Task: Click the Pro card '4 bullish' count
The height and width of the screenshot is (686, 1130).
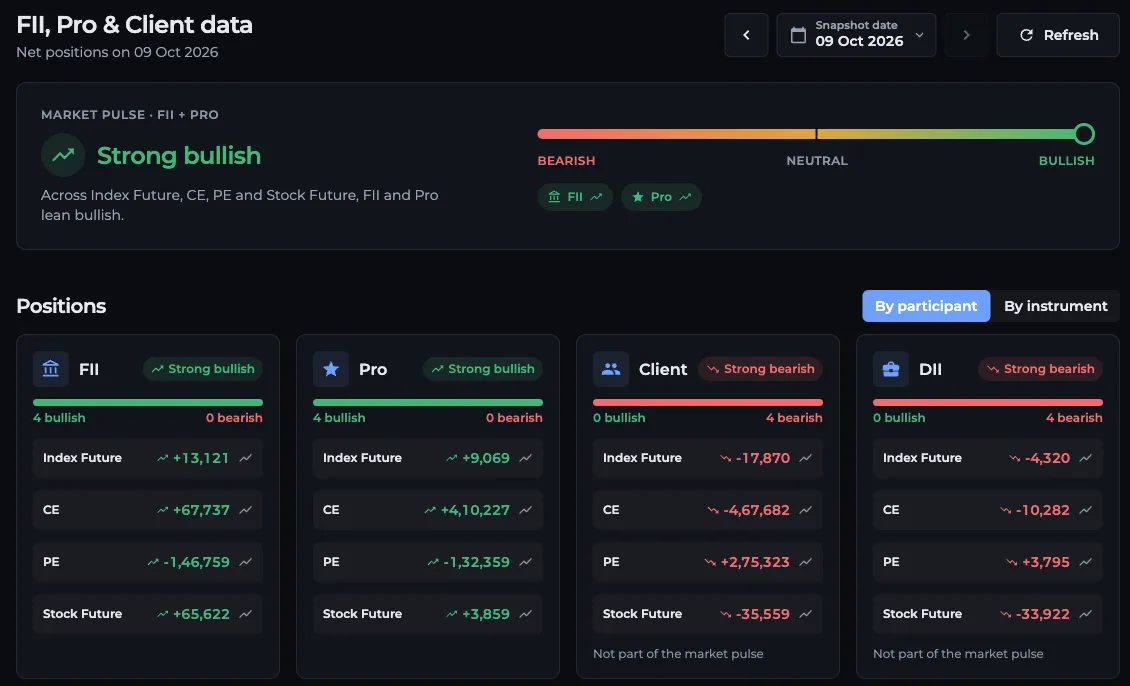Action: (x=339, y=418)
